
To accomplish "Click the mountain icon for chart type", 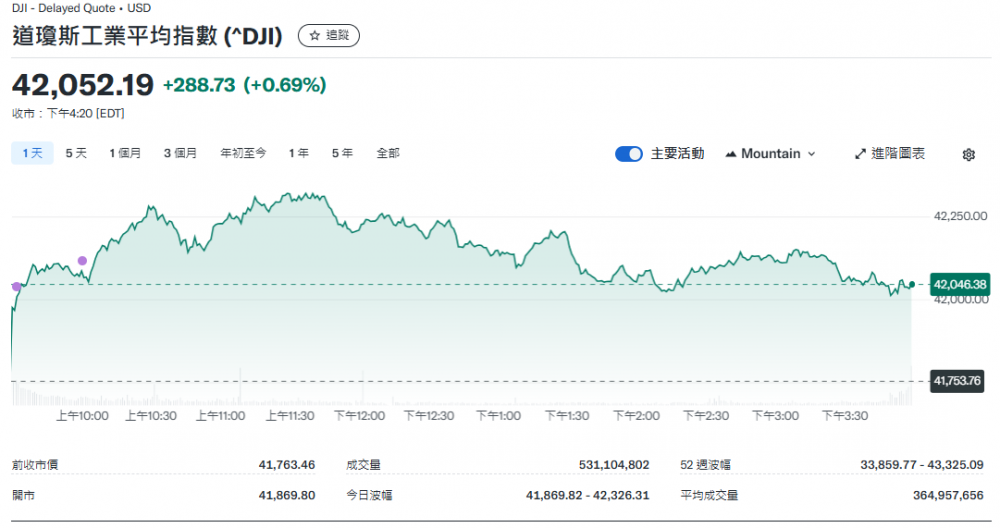I will [x=731, y=154].
